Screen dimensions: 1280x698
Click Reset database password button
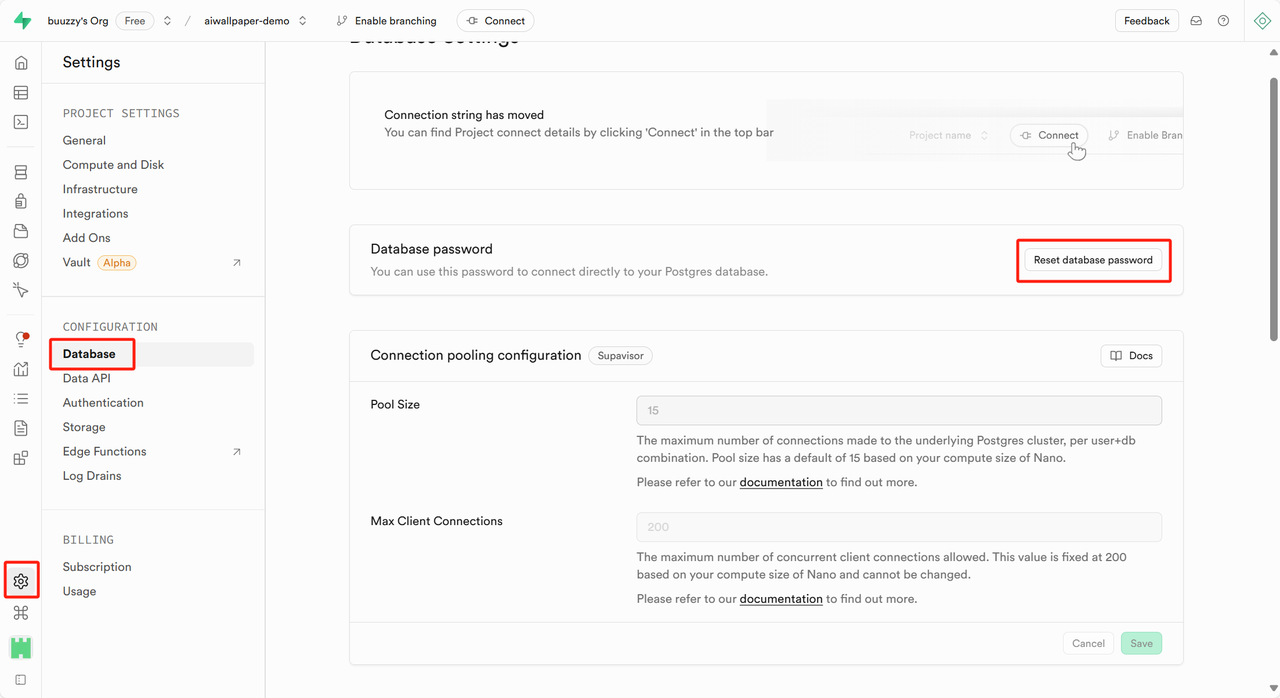[1093, 260]
